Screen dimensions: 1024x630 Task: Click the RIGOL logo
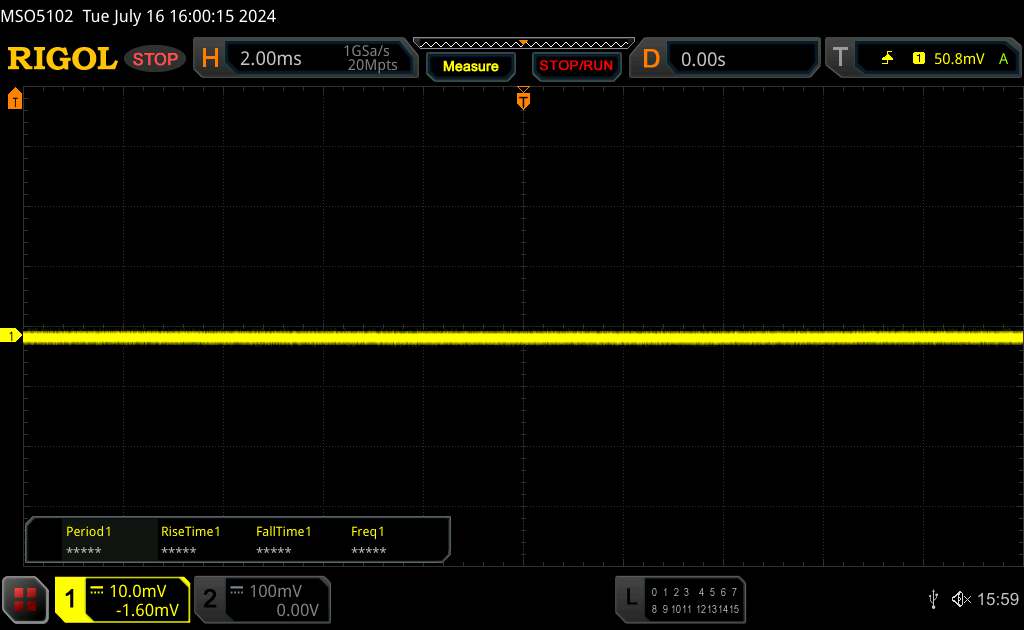coord(62,59)
